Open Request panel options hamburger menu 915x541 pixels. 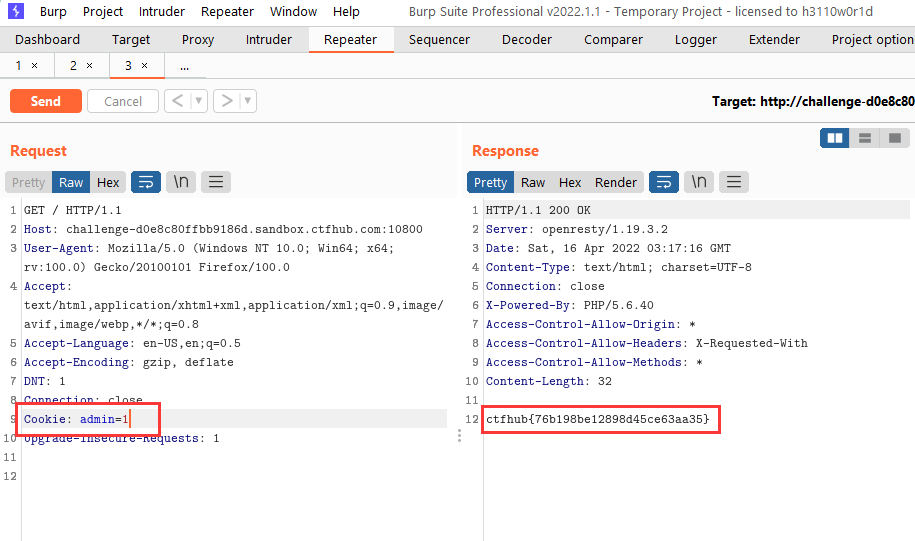point(216,182)
